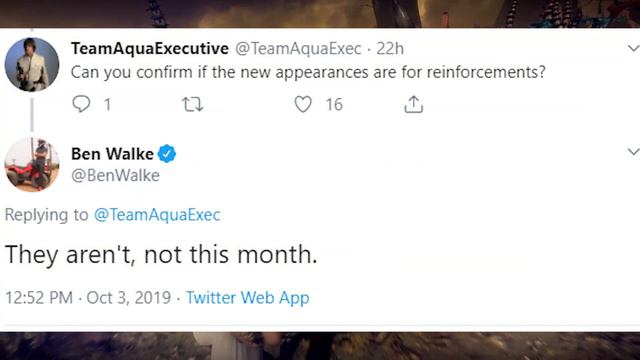Click the 12:52 PM Oct 3, 2019 timestamp

pyautogui.click(x=88, y=298)
